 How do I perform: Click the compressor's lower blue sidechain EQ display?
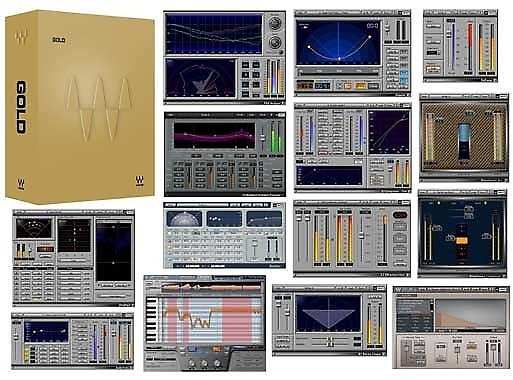pos(329,175)
